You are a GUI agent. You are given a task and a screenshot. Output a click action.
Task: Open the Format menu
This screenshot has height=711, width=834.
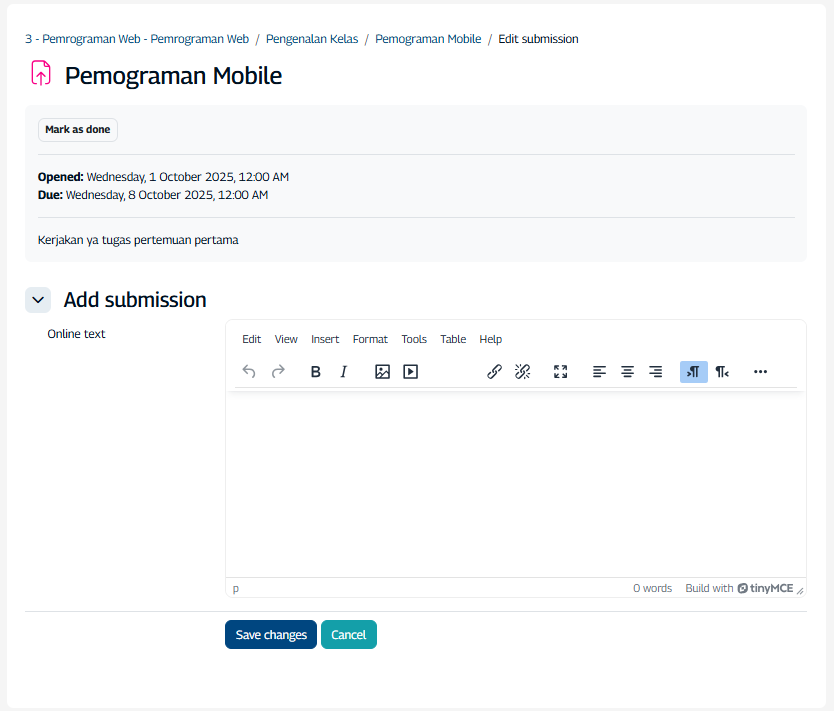[370, 339]
